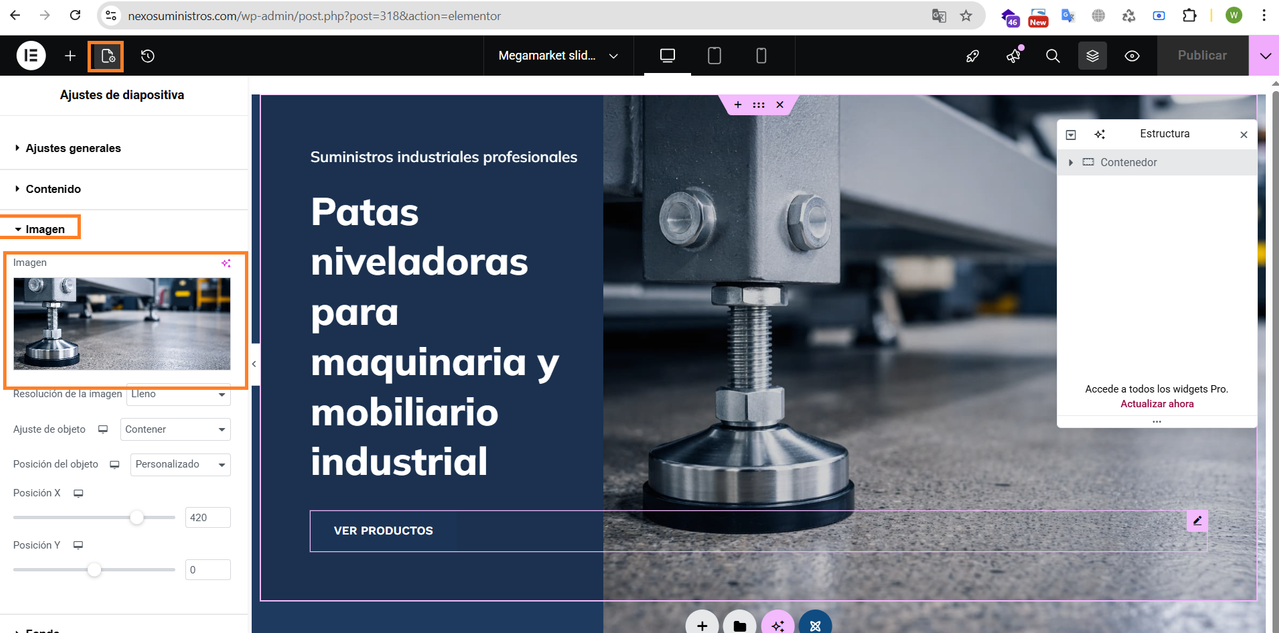Reload the browser page
The image size is (1279, 633).
point(76,16)
